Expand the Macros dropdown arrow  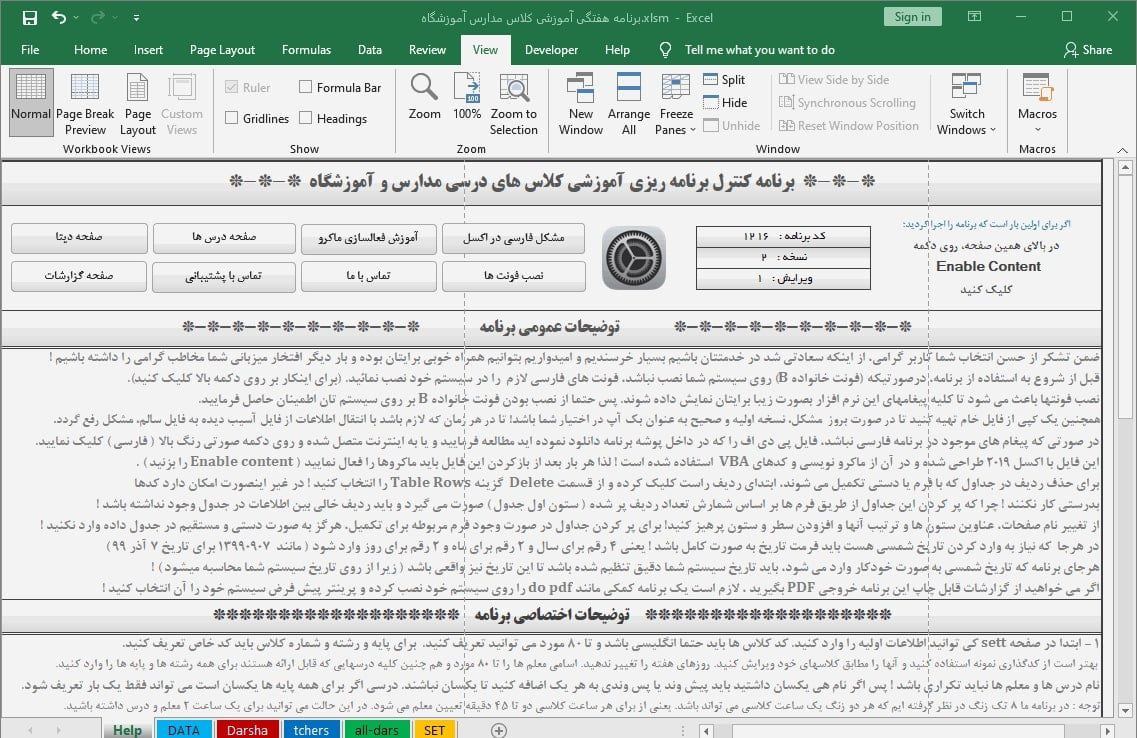[x=1038, y=130]
